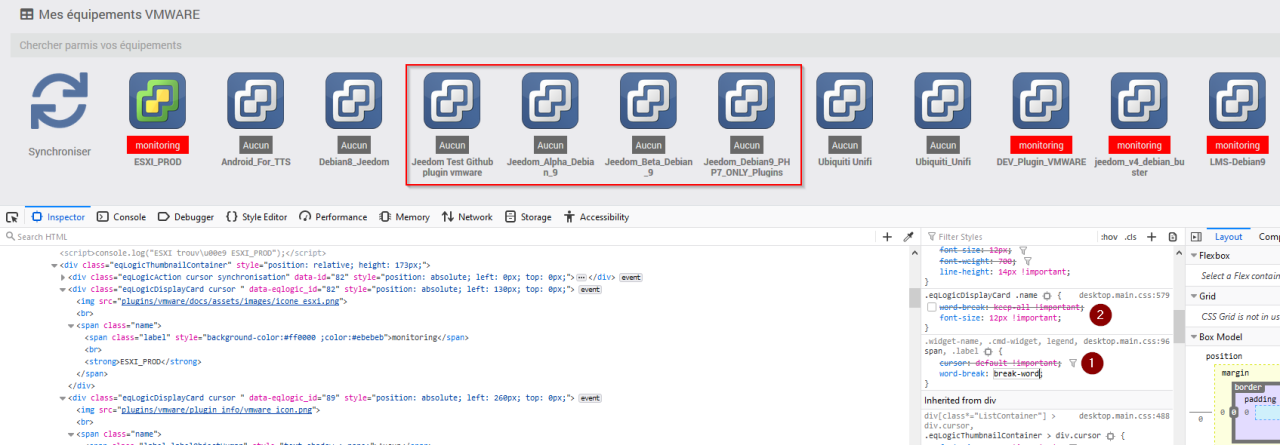Open the desktop.main.css:96 source link
Screen dimensions: 1280x445
pyautogui.click(x=1127, y=341)
